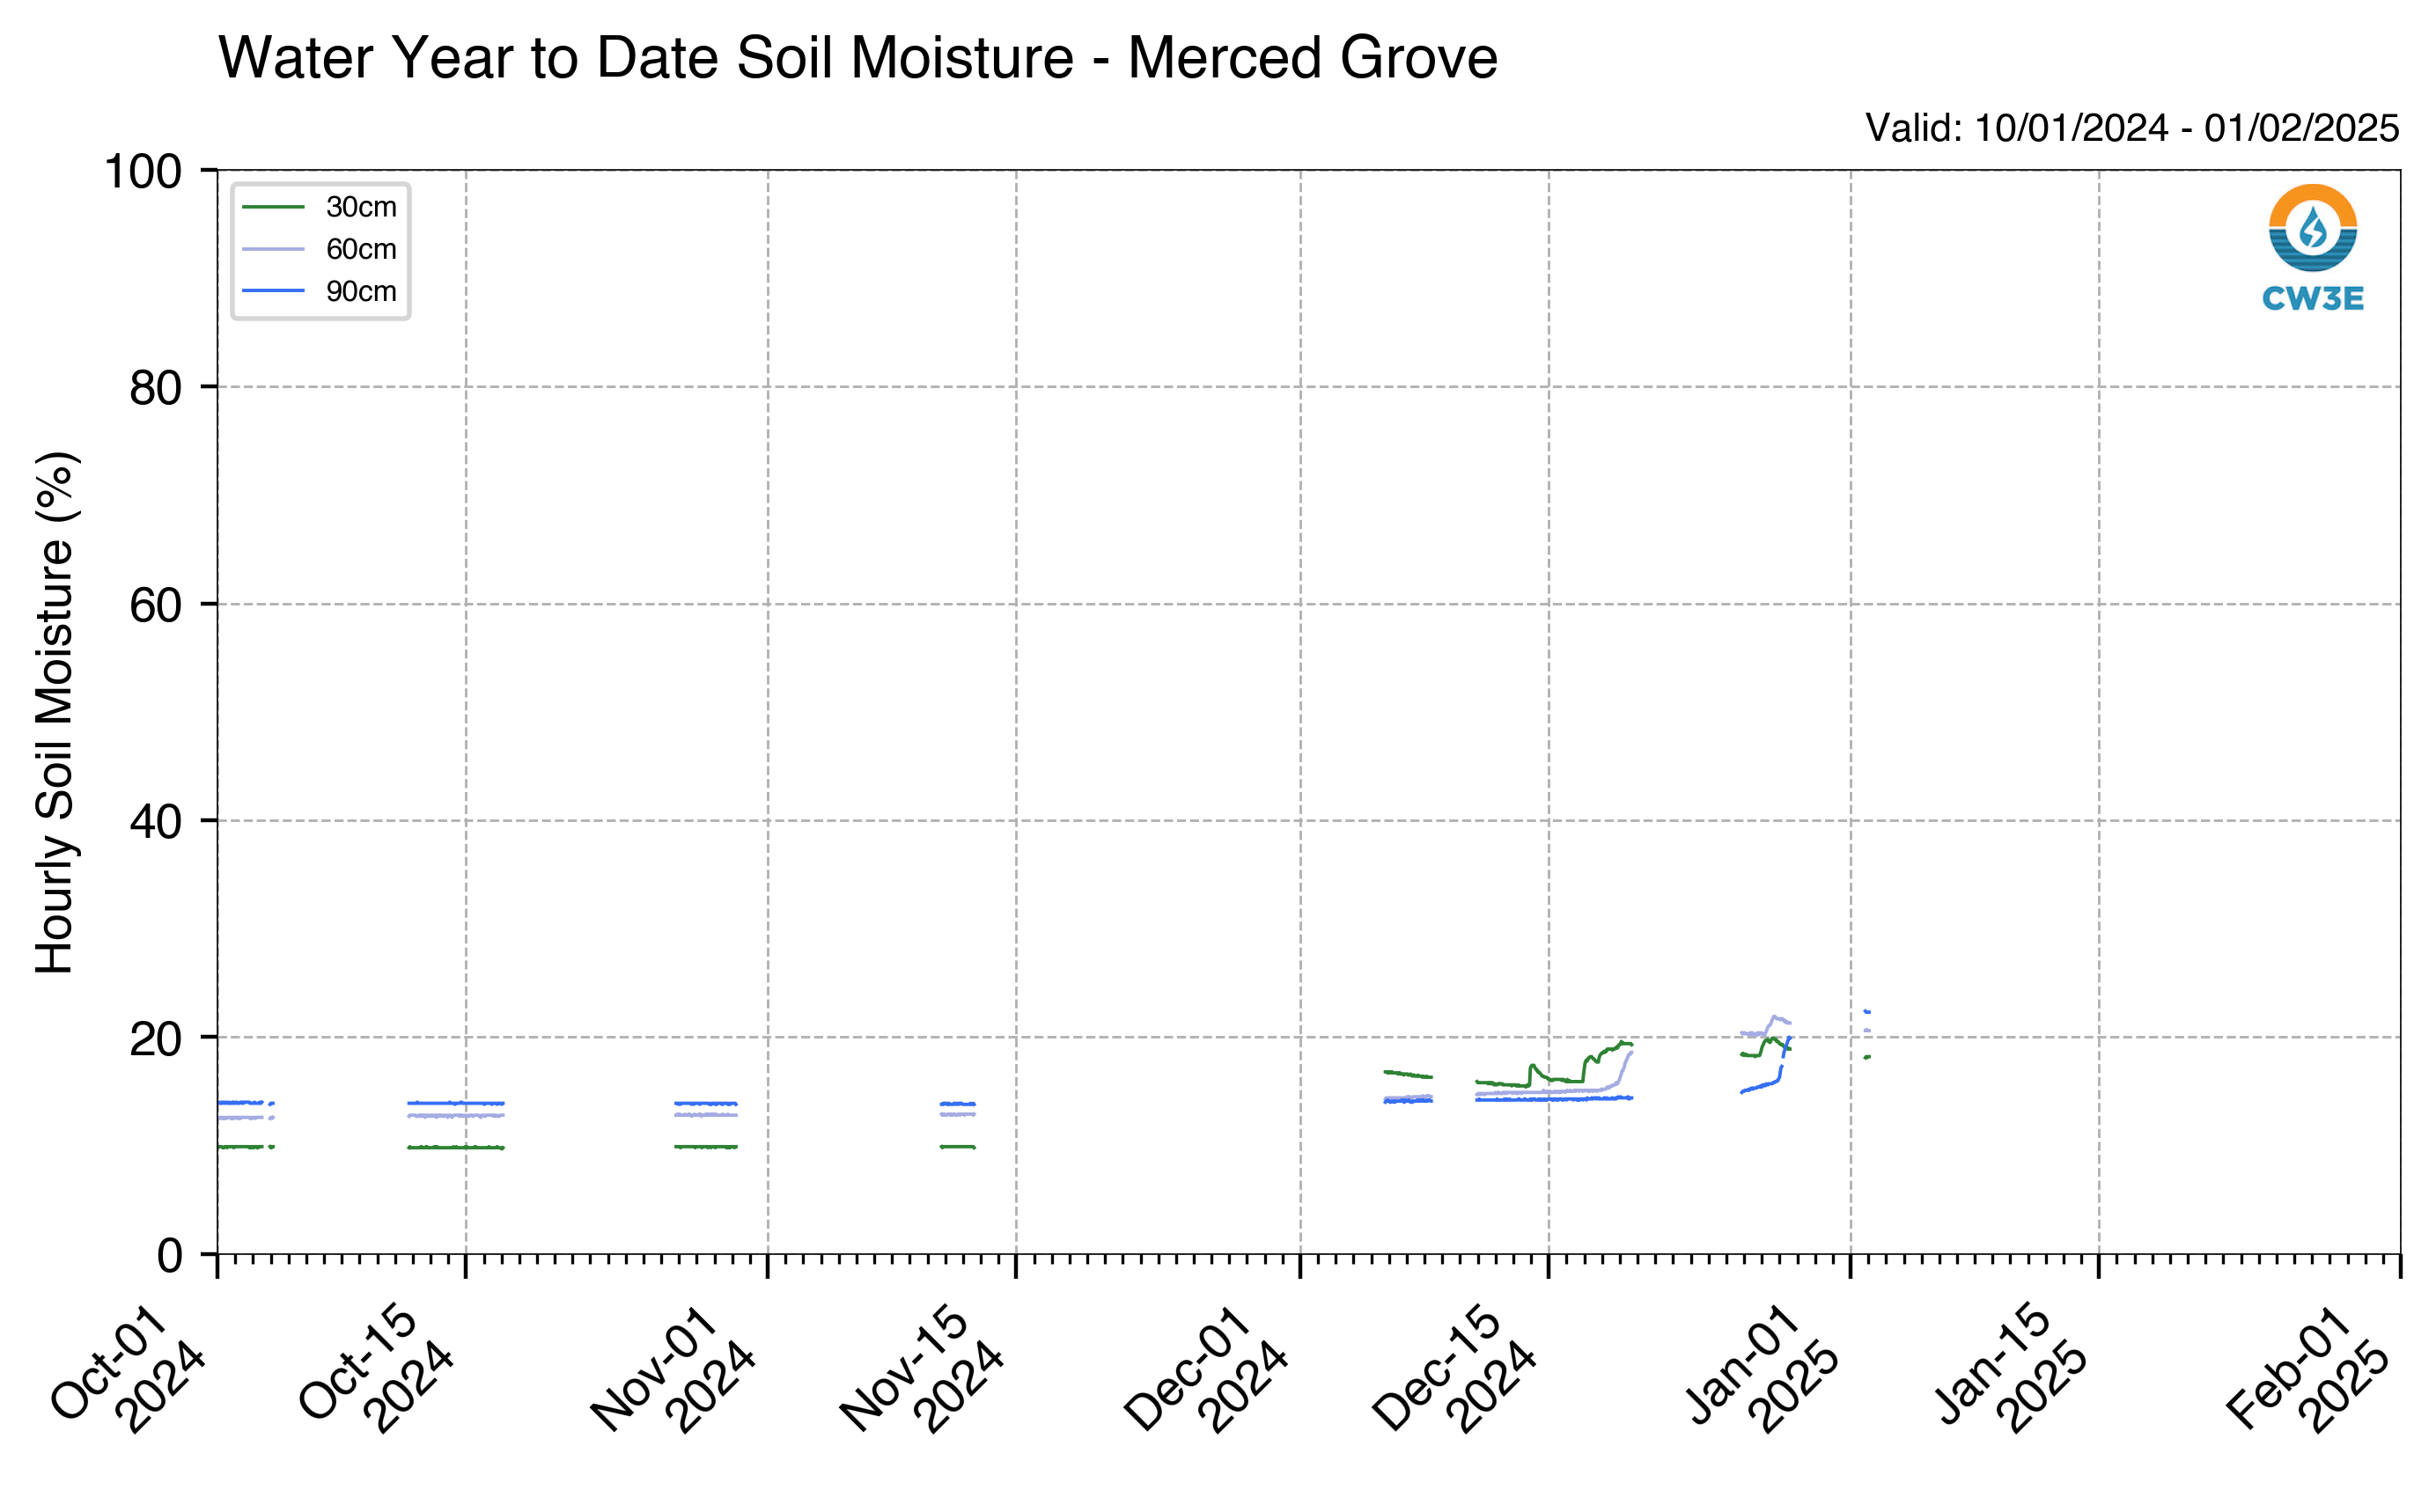This screenshot has width=2436, height=1512.
Task: Click the Valid date range text
Action: pyautogui.click(x=2132, y=128)
